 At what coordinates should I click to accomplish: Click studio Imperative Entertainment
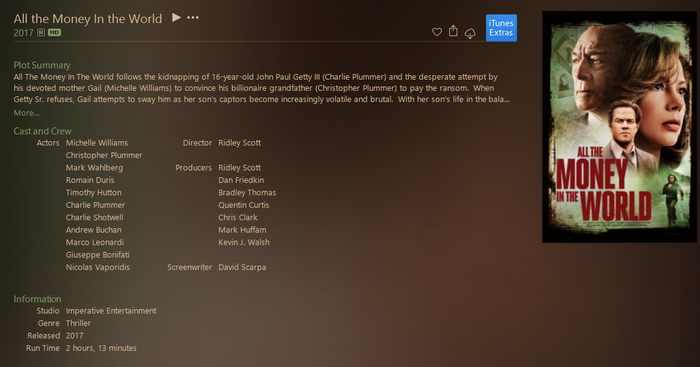click(111, 311)
